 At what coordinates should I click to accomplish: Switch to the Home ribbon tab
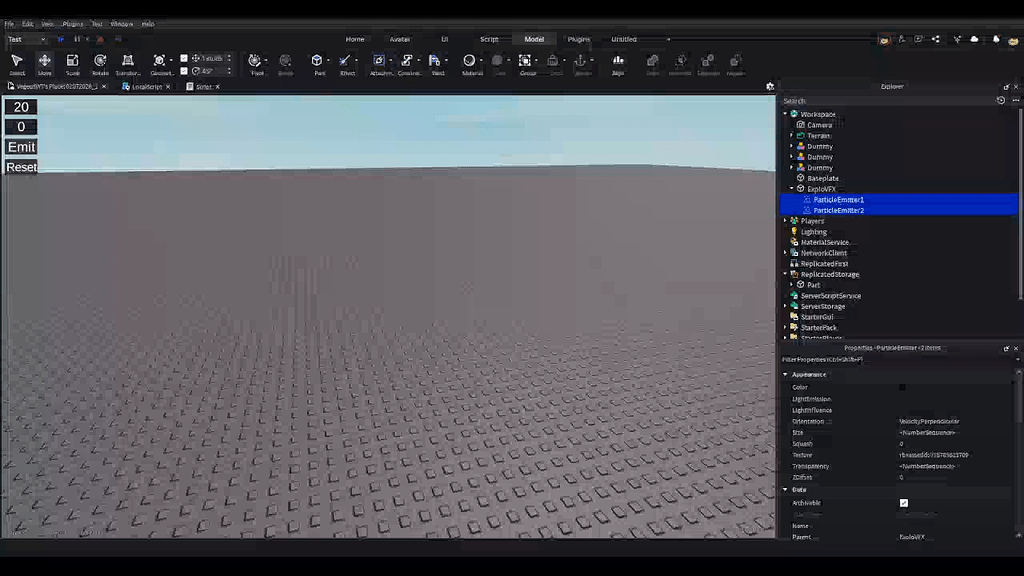(356, 39)
